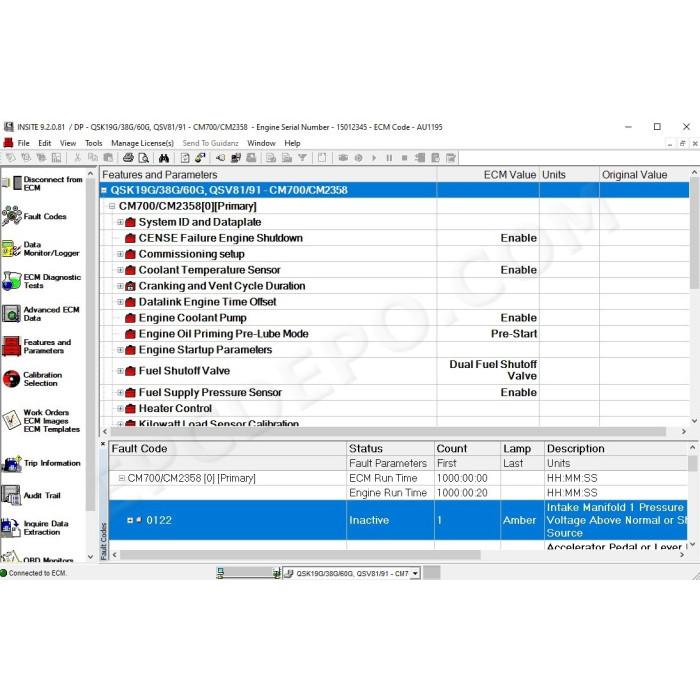Select Engine Oil Priming Pre-Lube Mode row
This screenshot has width=700, height=700.
tap(395, 333)
